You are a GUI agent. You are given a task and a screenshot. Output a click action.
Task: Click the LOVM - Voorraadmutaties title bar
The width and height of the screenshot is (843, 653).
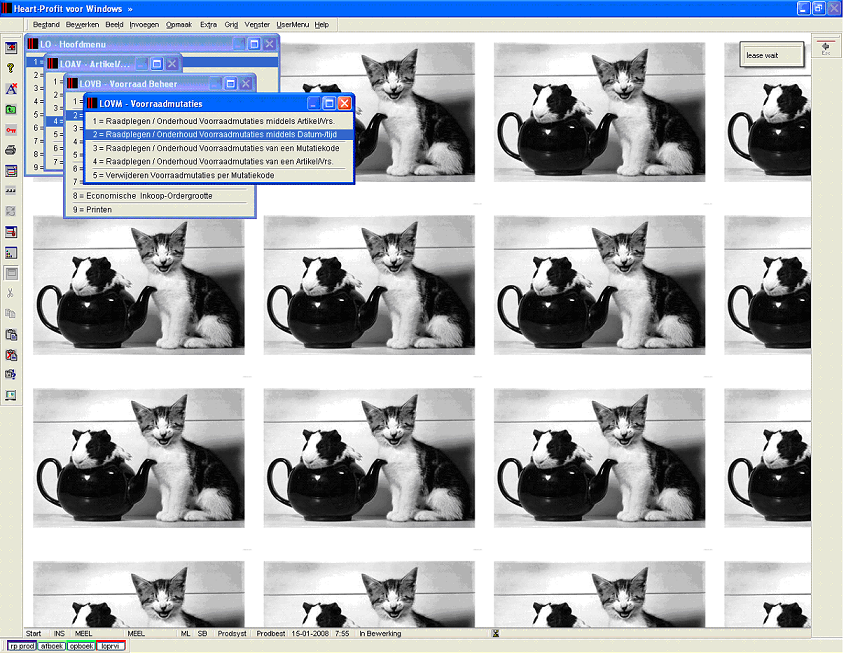click(x=219, y=103)
